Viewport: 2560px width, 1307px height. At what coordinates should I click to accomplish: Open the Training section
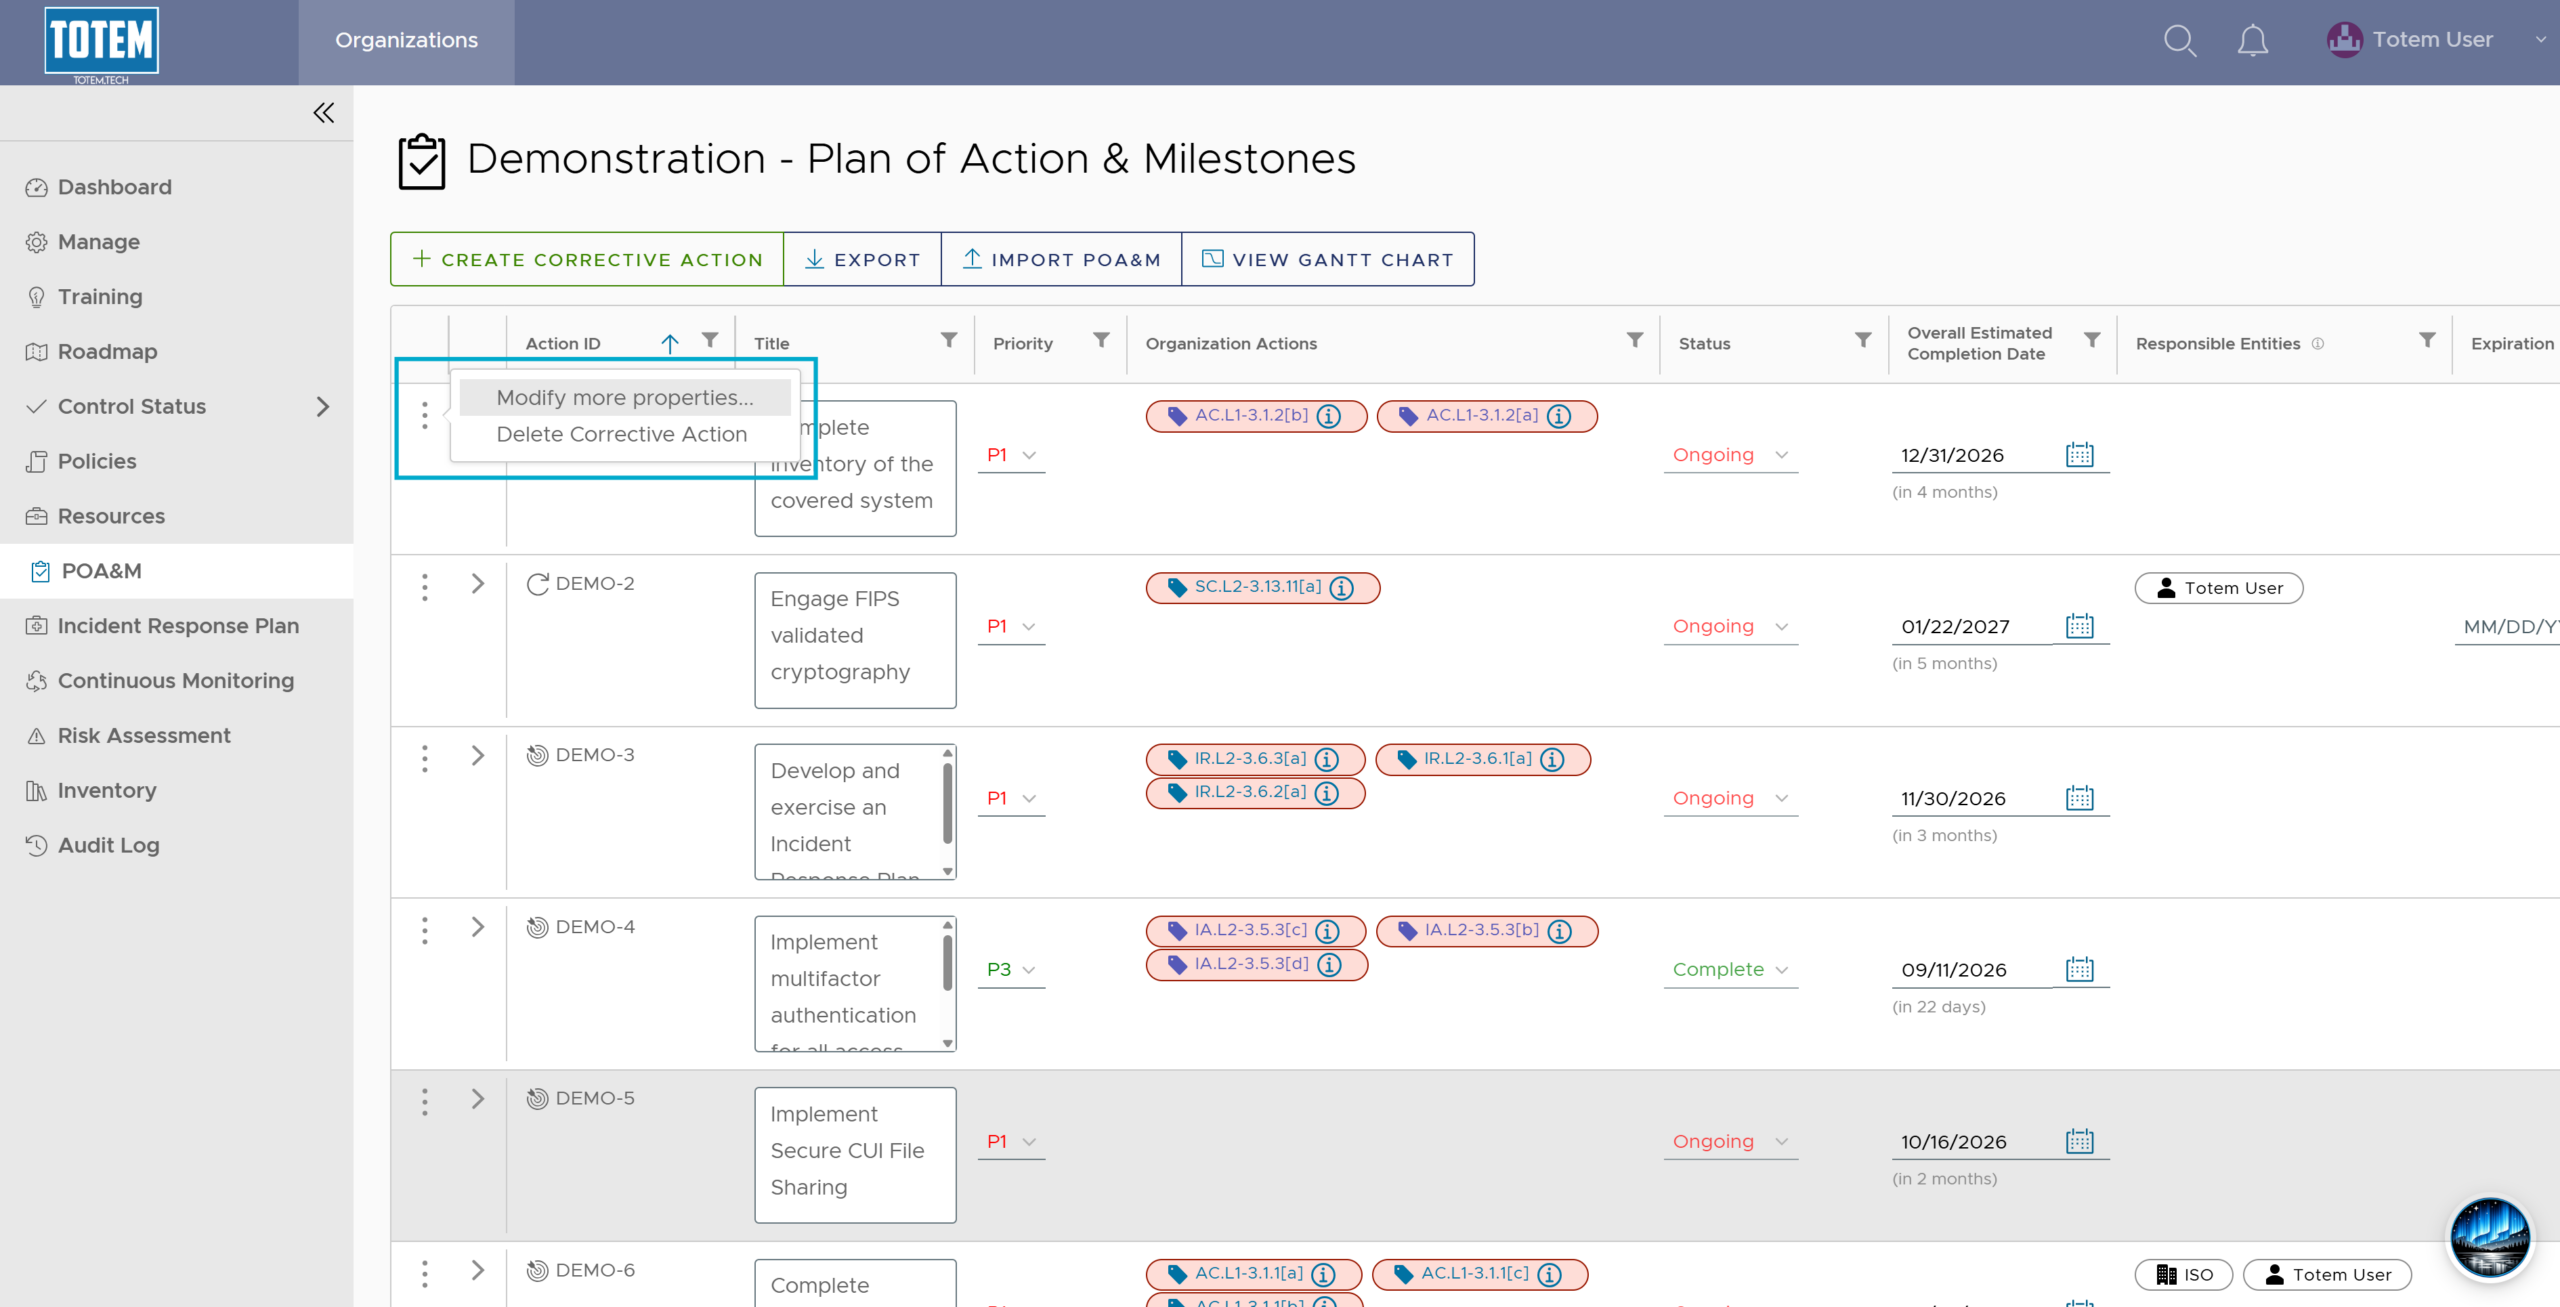click(100, 297)
